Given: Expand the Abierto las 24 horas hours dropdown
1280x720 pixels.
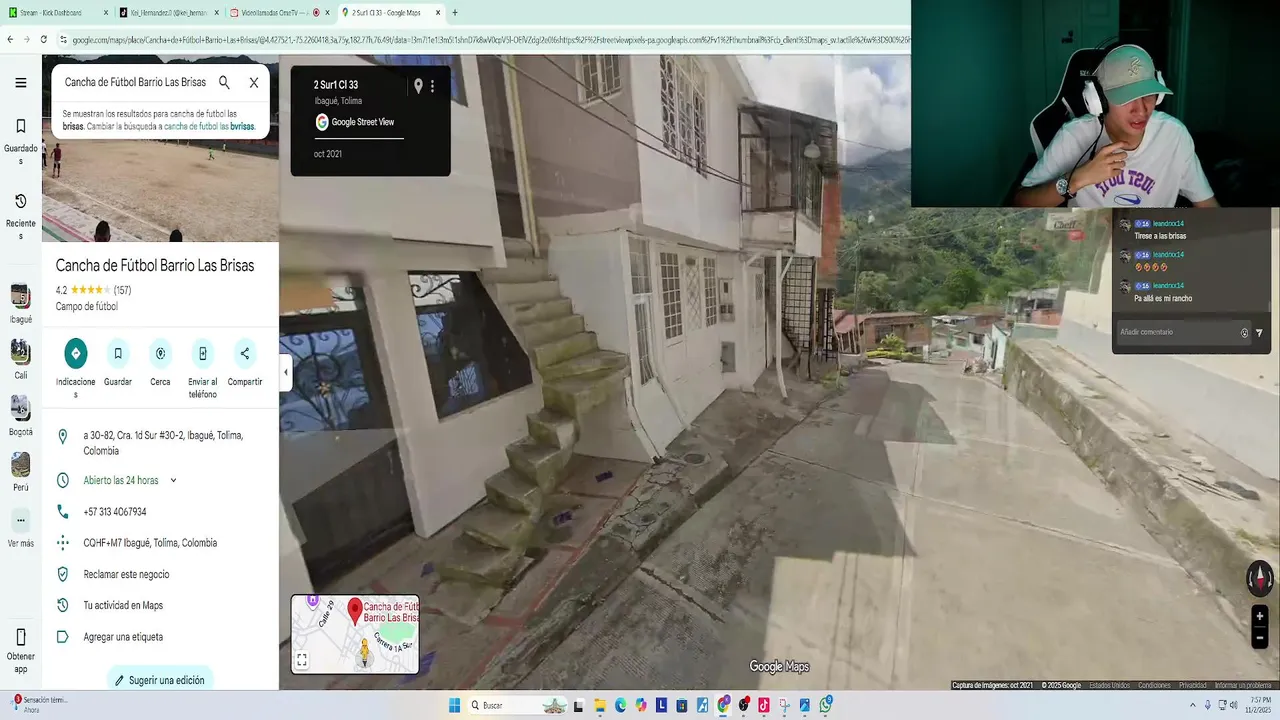Looking at the screenshot, I should (173, 481).
